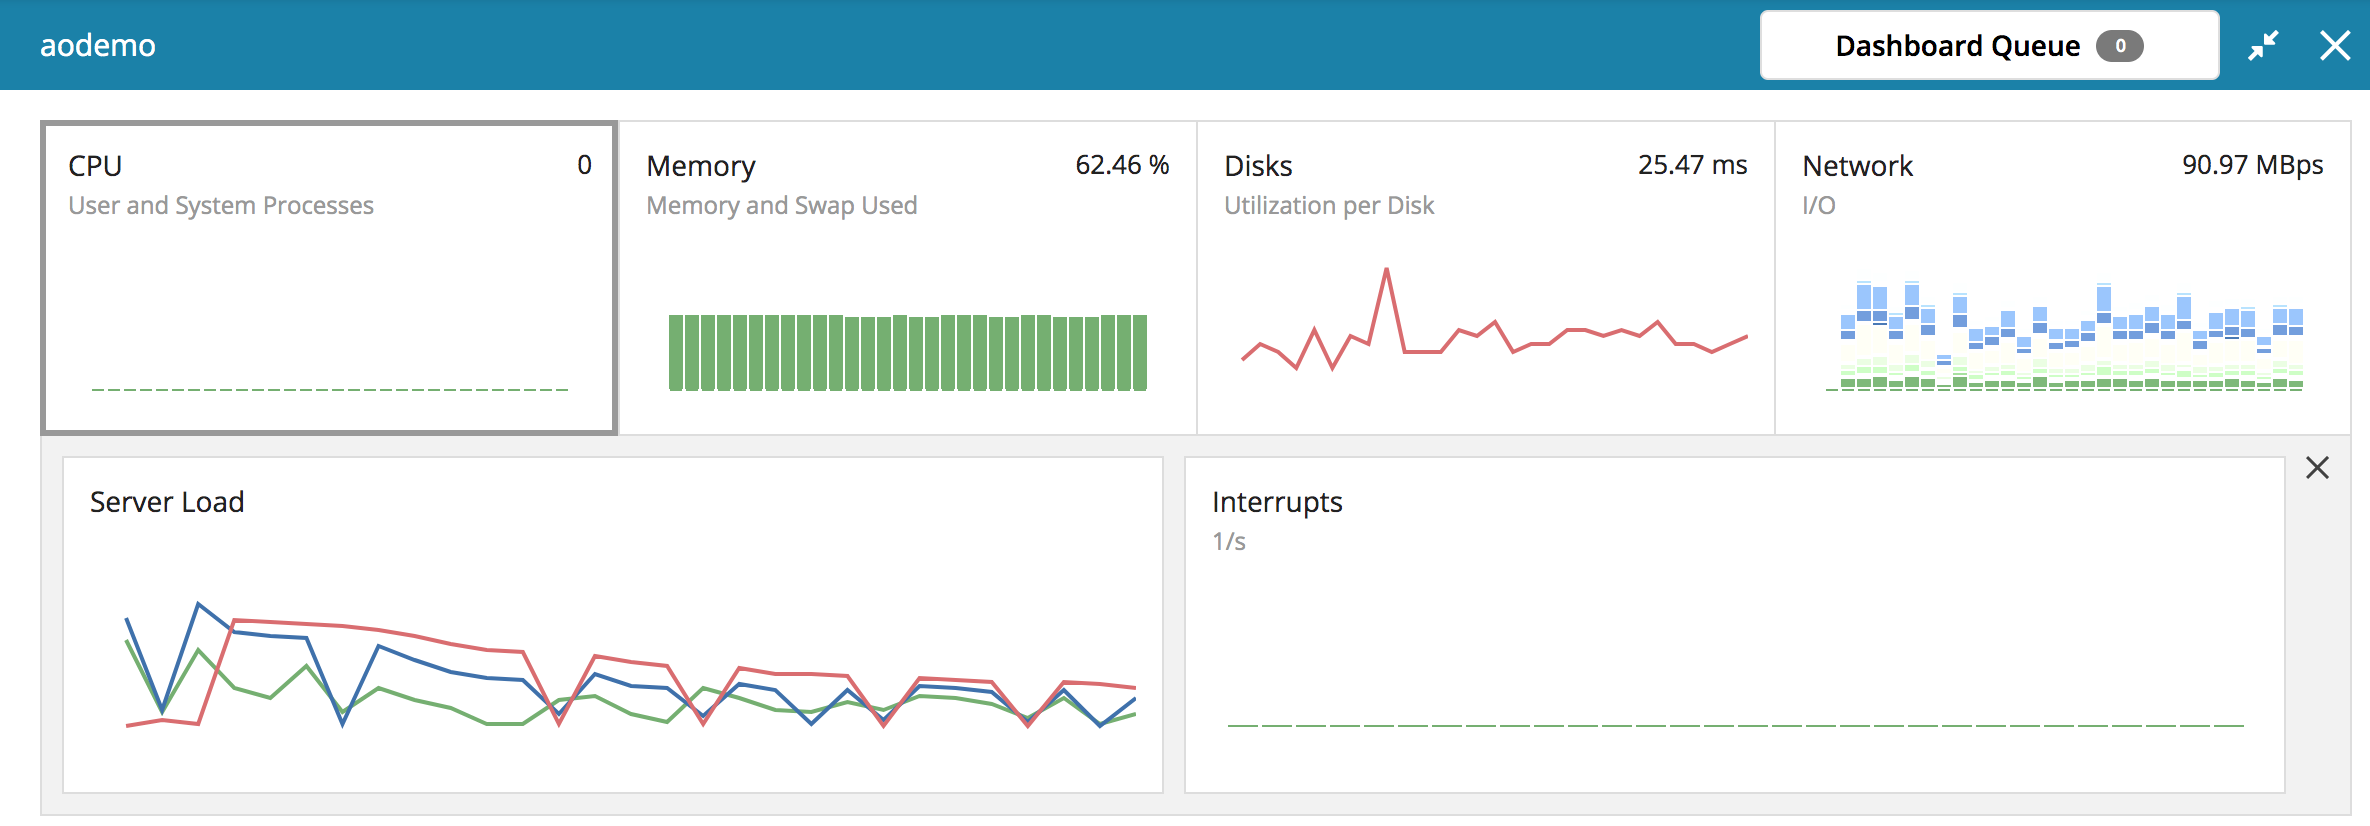This screenshot has width=2370, height=826.
Task: Click 'Memory and Swap Used' subtitle
Action: tap(782, 205)
